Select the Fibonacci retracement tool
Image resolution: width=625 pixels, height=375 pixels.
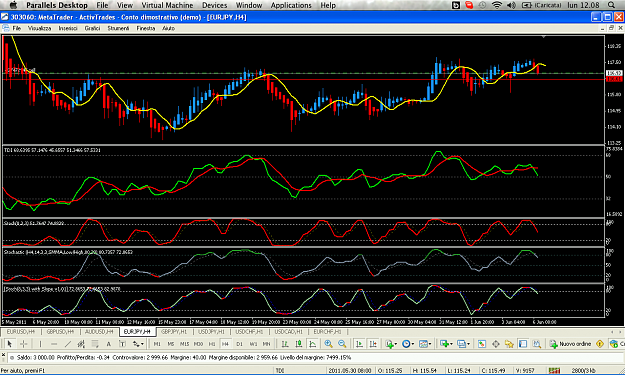point(95,344)
